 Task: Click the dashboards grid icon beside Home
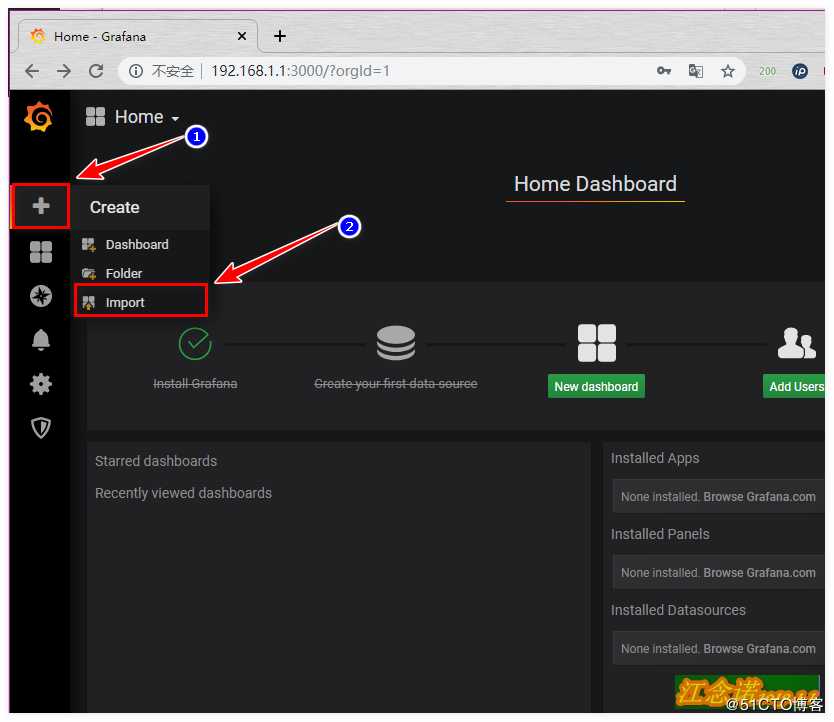coord(95,117)
